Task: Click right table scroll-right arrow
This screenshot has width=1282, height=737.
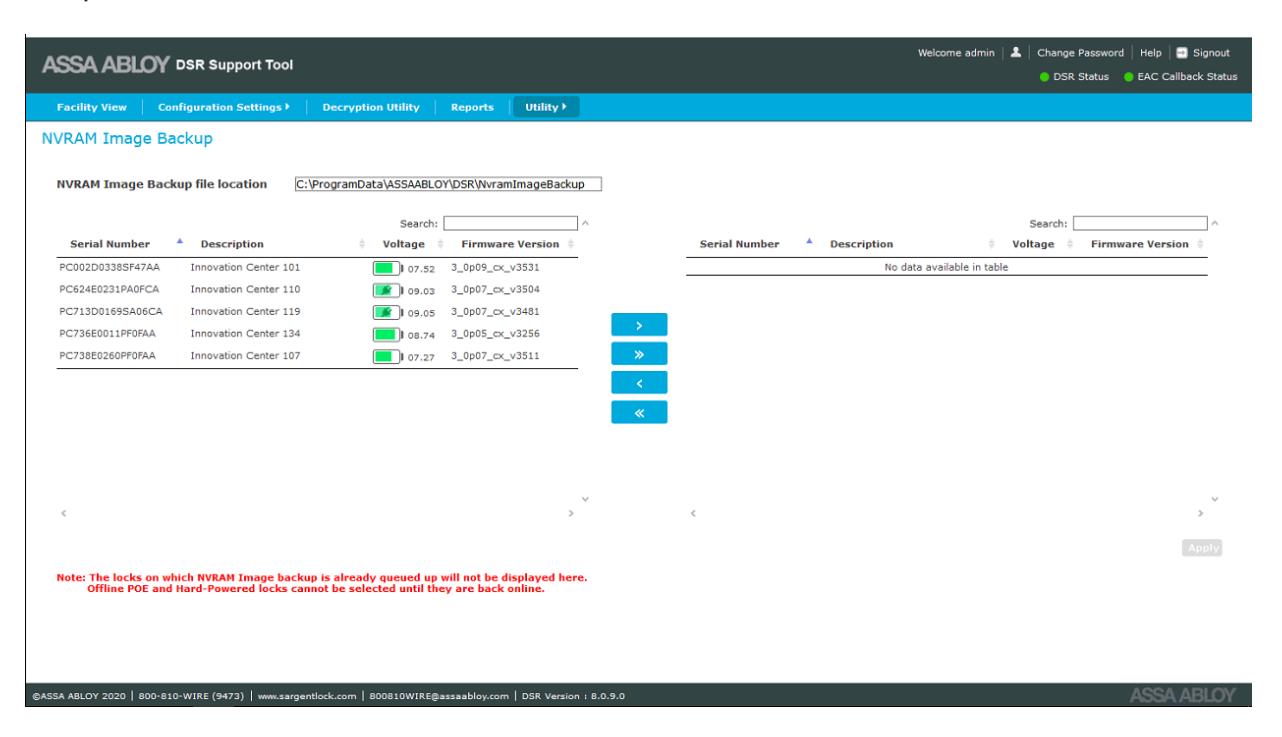Action: point(1202,513)
